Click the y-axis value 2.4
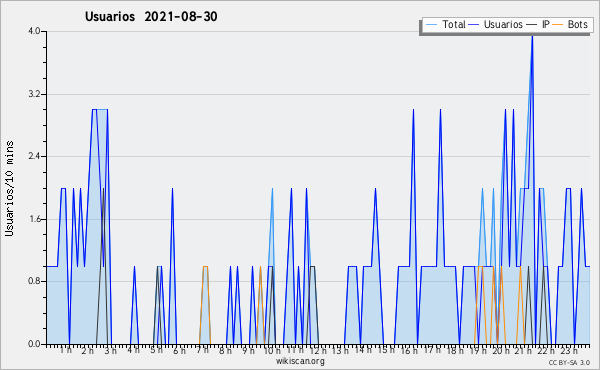The image size is (600, 370). 34,156
